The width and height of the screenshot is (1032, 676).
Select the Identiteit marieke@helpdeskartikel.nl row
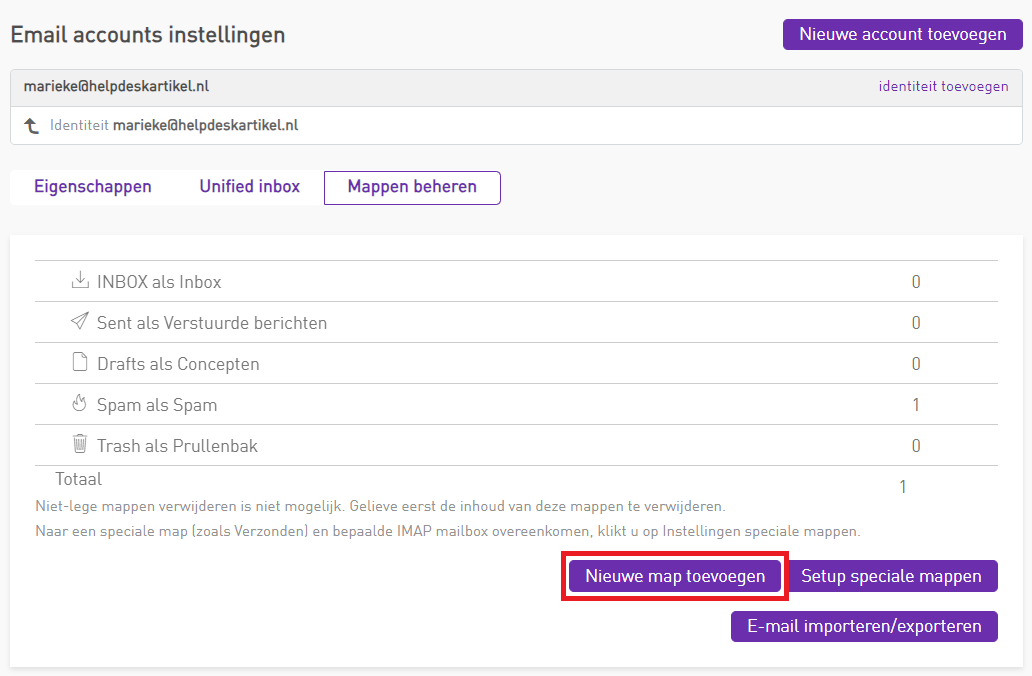[174, 126]
